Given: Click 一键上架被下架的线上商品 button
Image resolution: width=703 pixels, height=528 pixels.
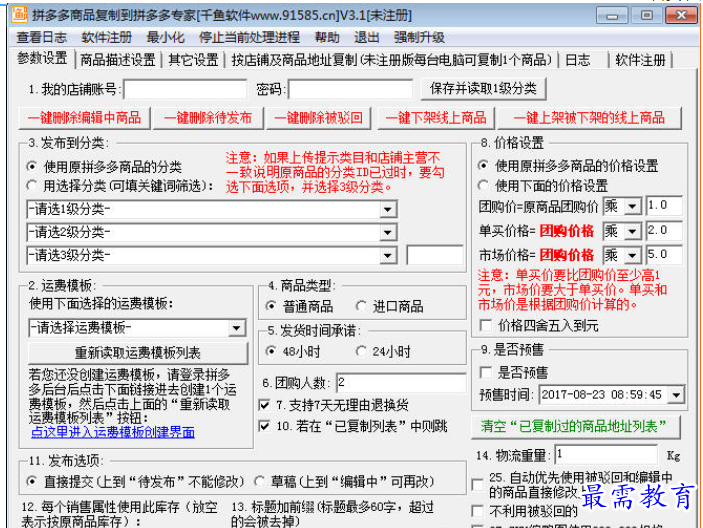Looking at the screenshot, I should point(590,118).
